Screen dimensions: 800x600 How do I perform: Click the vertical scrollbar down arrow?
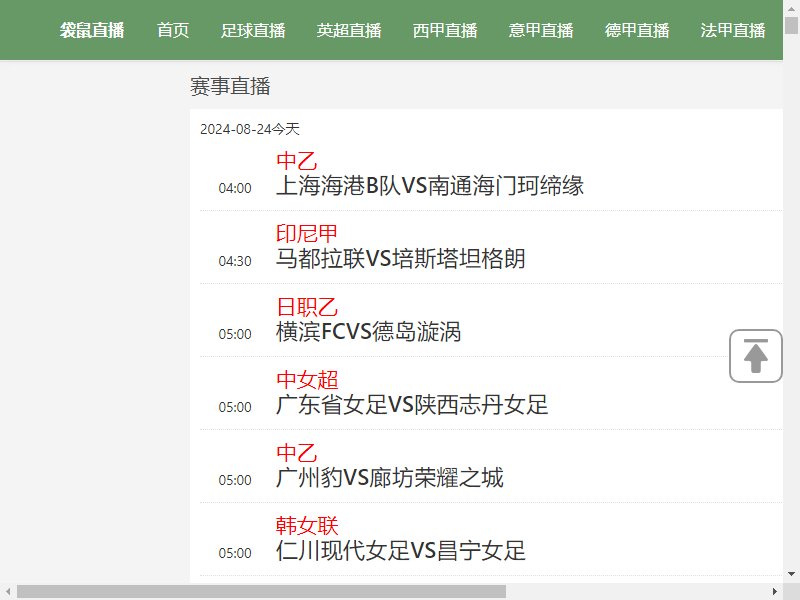791,576
